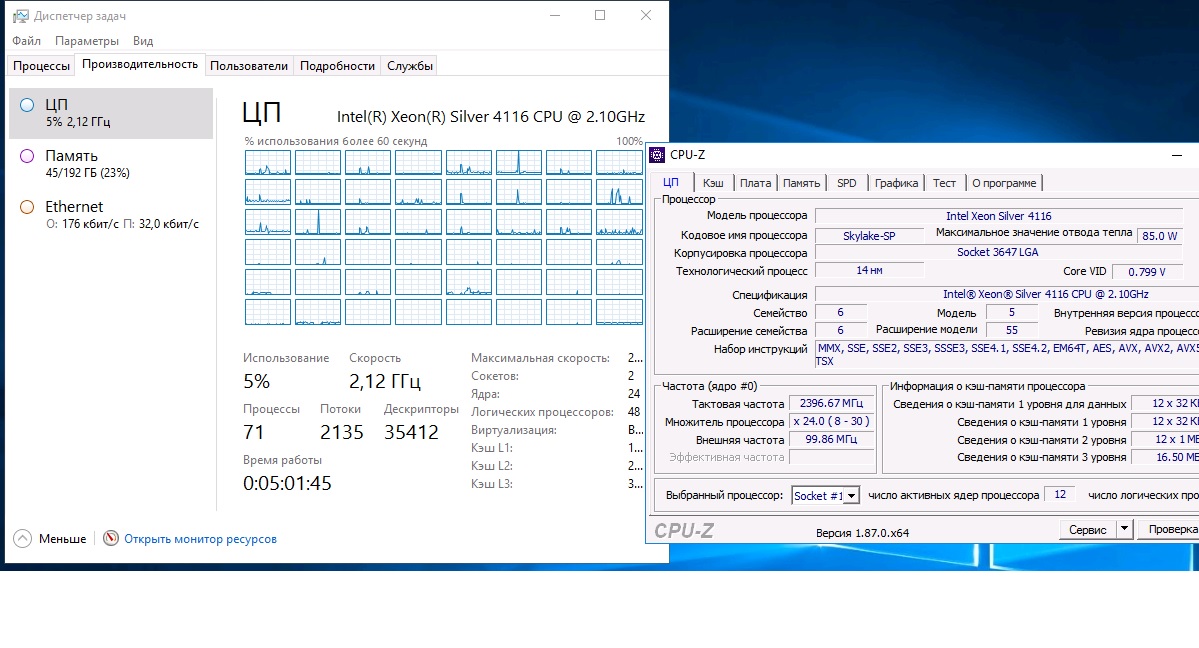The width and height of the screenshot is (1199, 648).
Task: Click the blue ЦП circle icon
Action: click(x=27, y=105)
